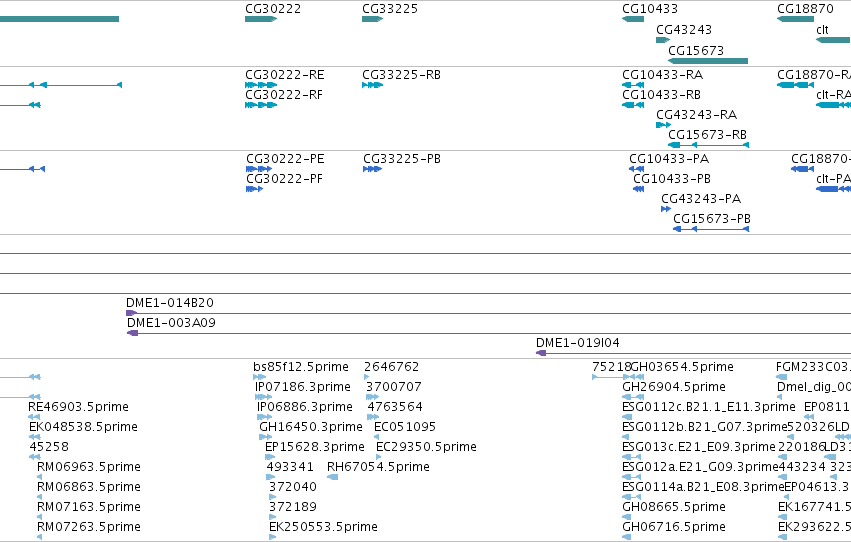Click the RH67054.5prime EST glyph

(x=332, y=477)
